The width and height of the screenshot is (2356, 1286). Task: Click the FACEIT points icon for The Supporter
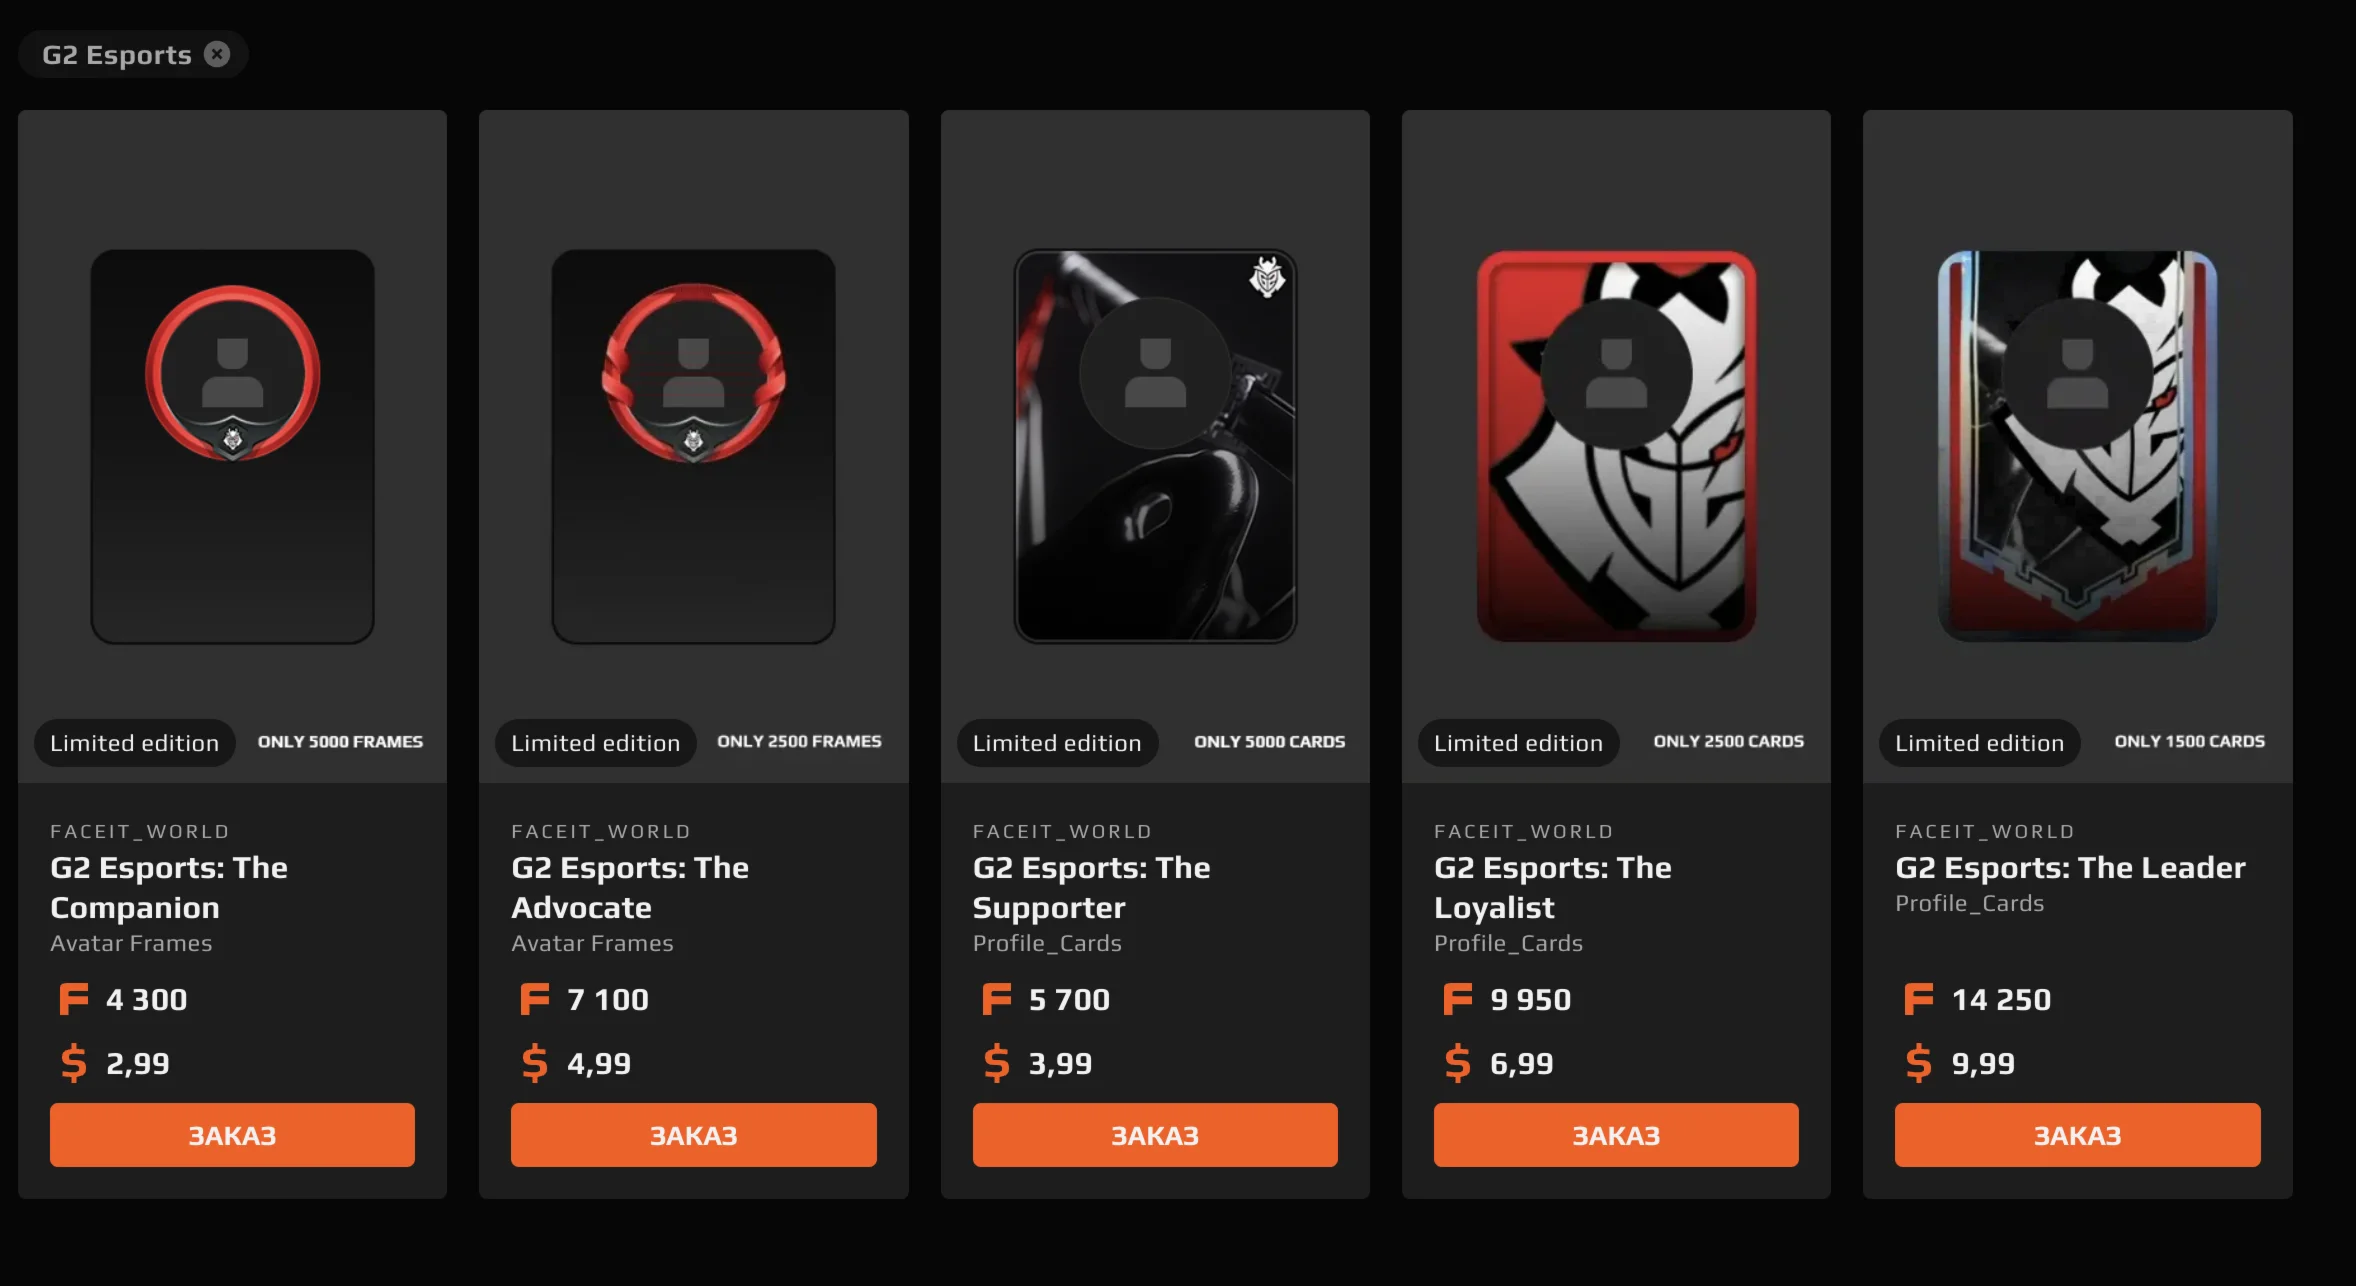(x=996, y=999)
